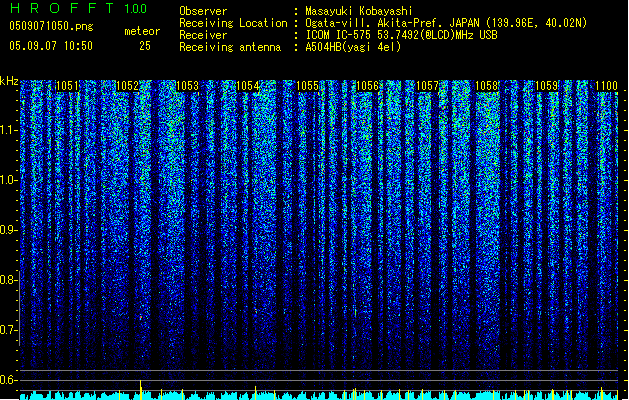This screenshot has height=400, width=629.
Task: Select observer name Masayuki Kobayashi
Action: 359,11
